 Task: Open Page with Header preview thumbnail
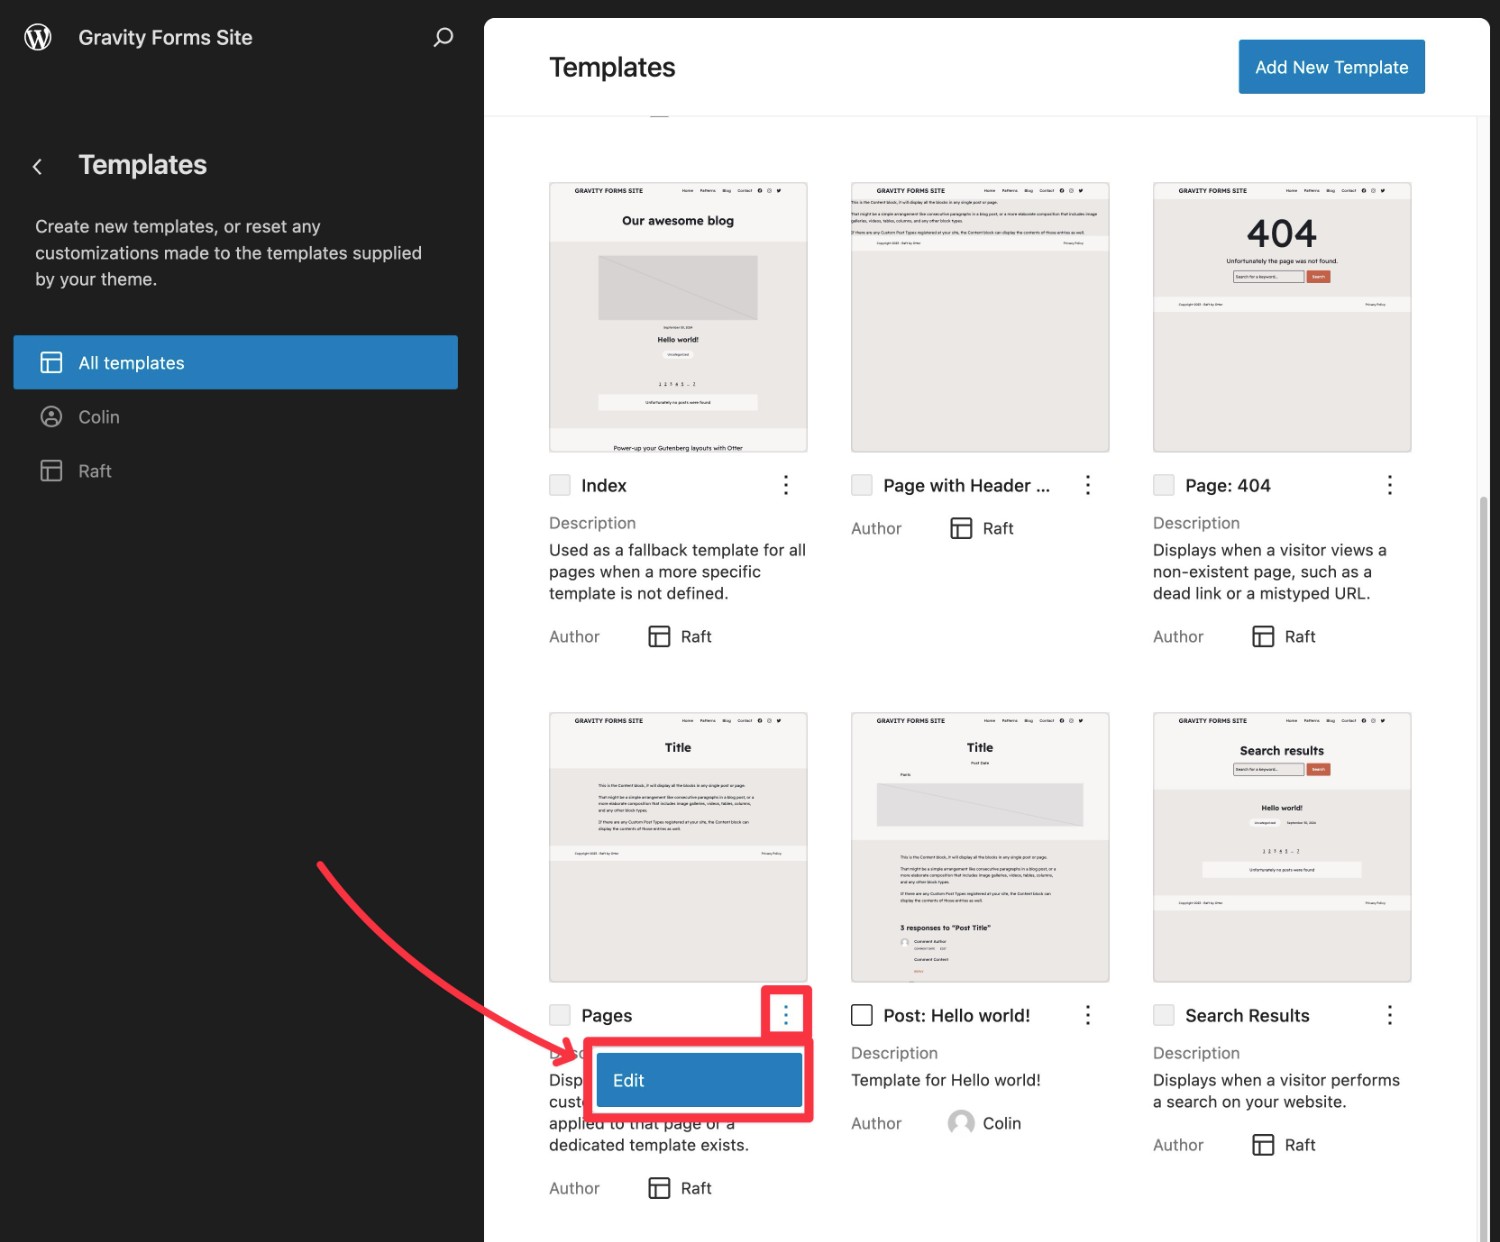pos(980,317)
